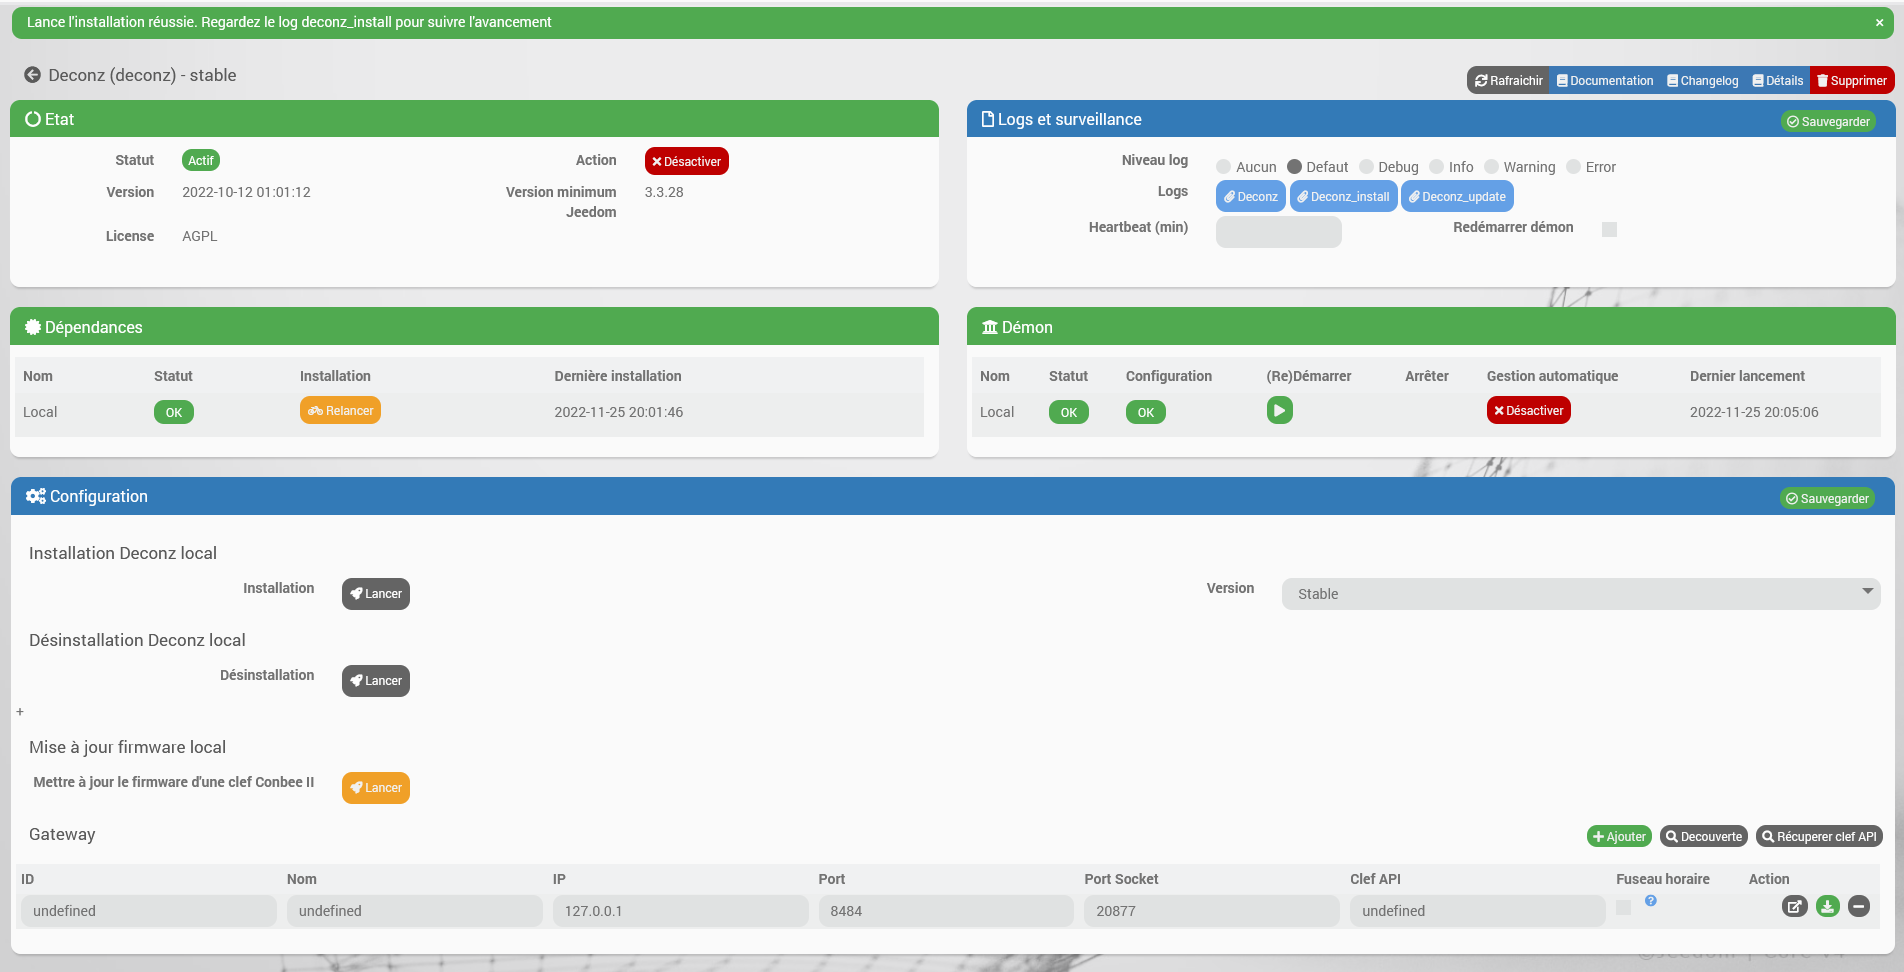This screenshot has height=972, width=1904.
Task: Add a new gateway with Ajouter
Action: pos(1619,837)
